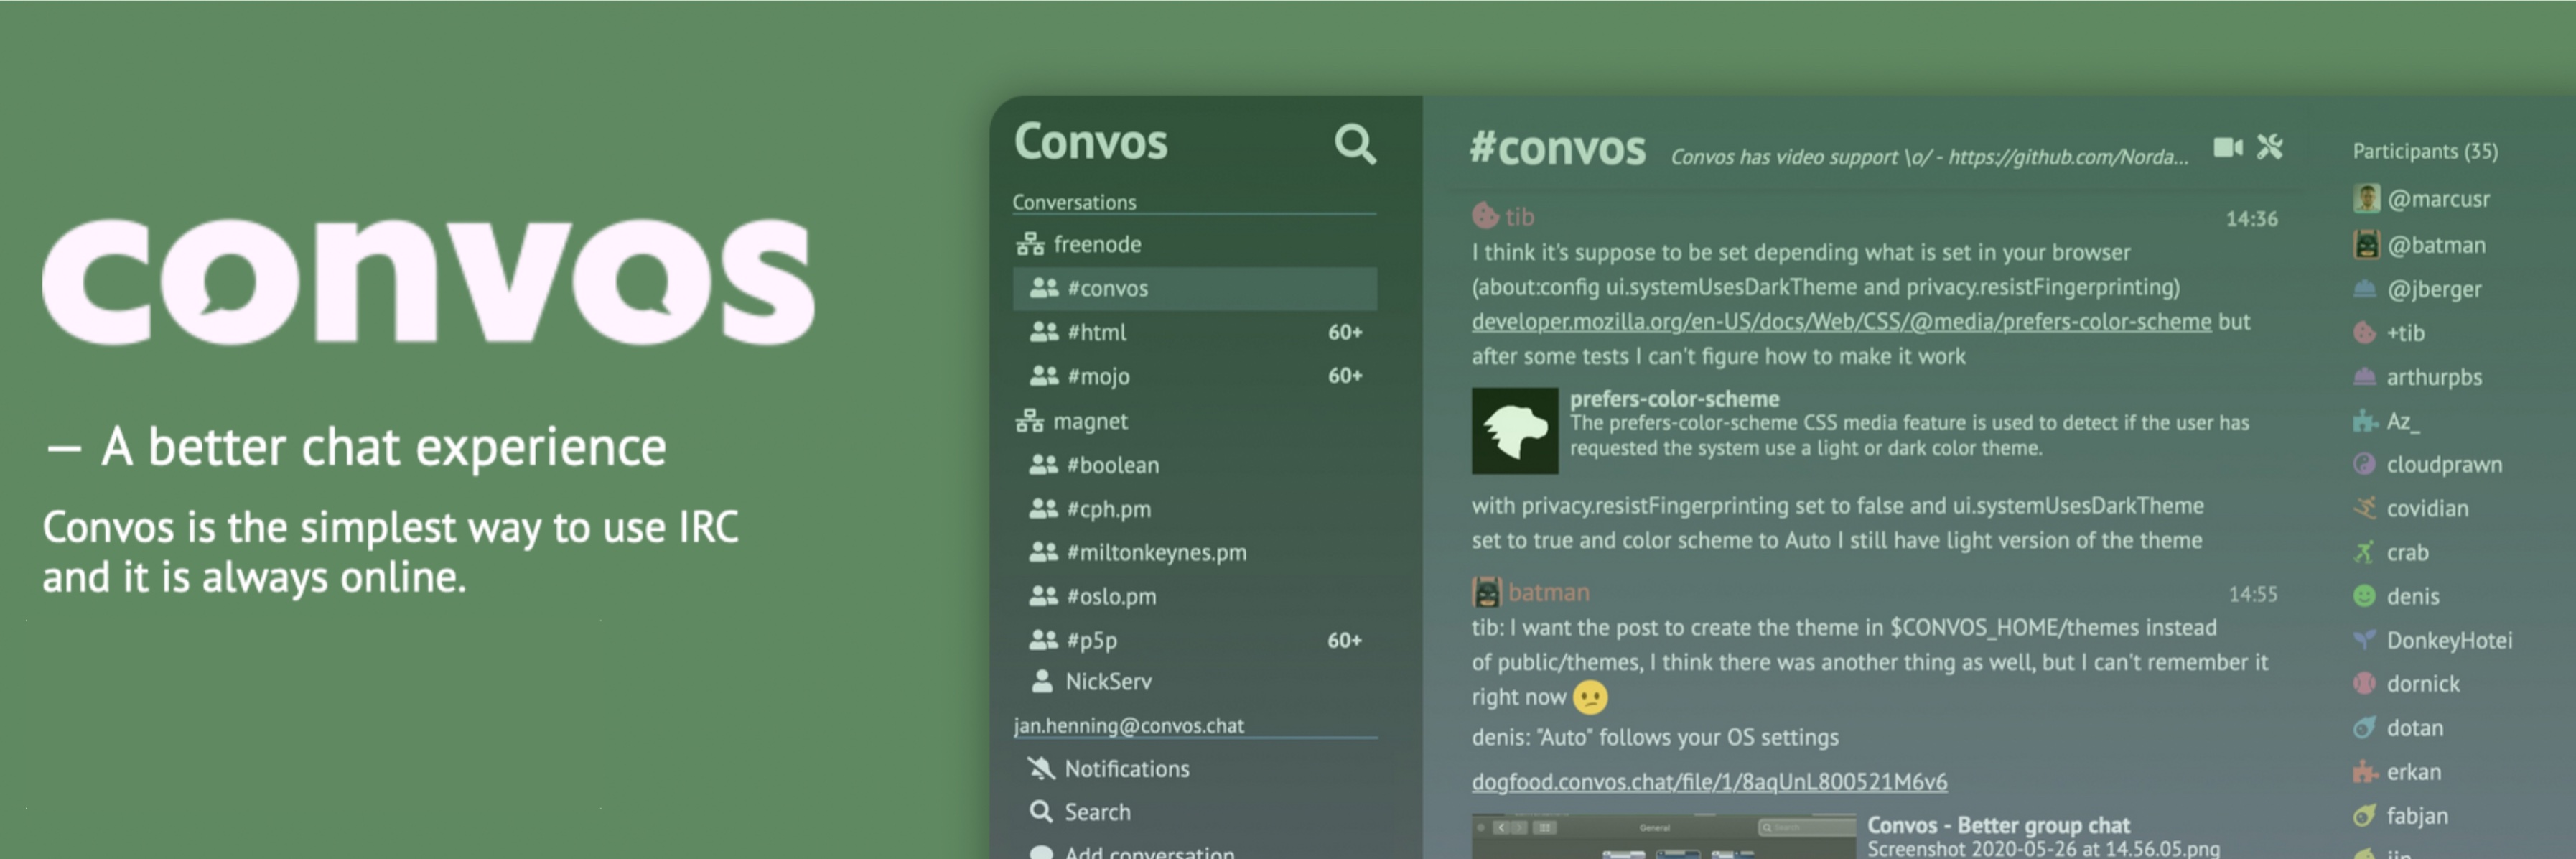The height and width of the screenshot is (859, 2576).
Task: Click the person icon beside NickServ
Action: click(1042, 681)
